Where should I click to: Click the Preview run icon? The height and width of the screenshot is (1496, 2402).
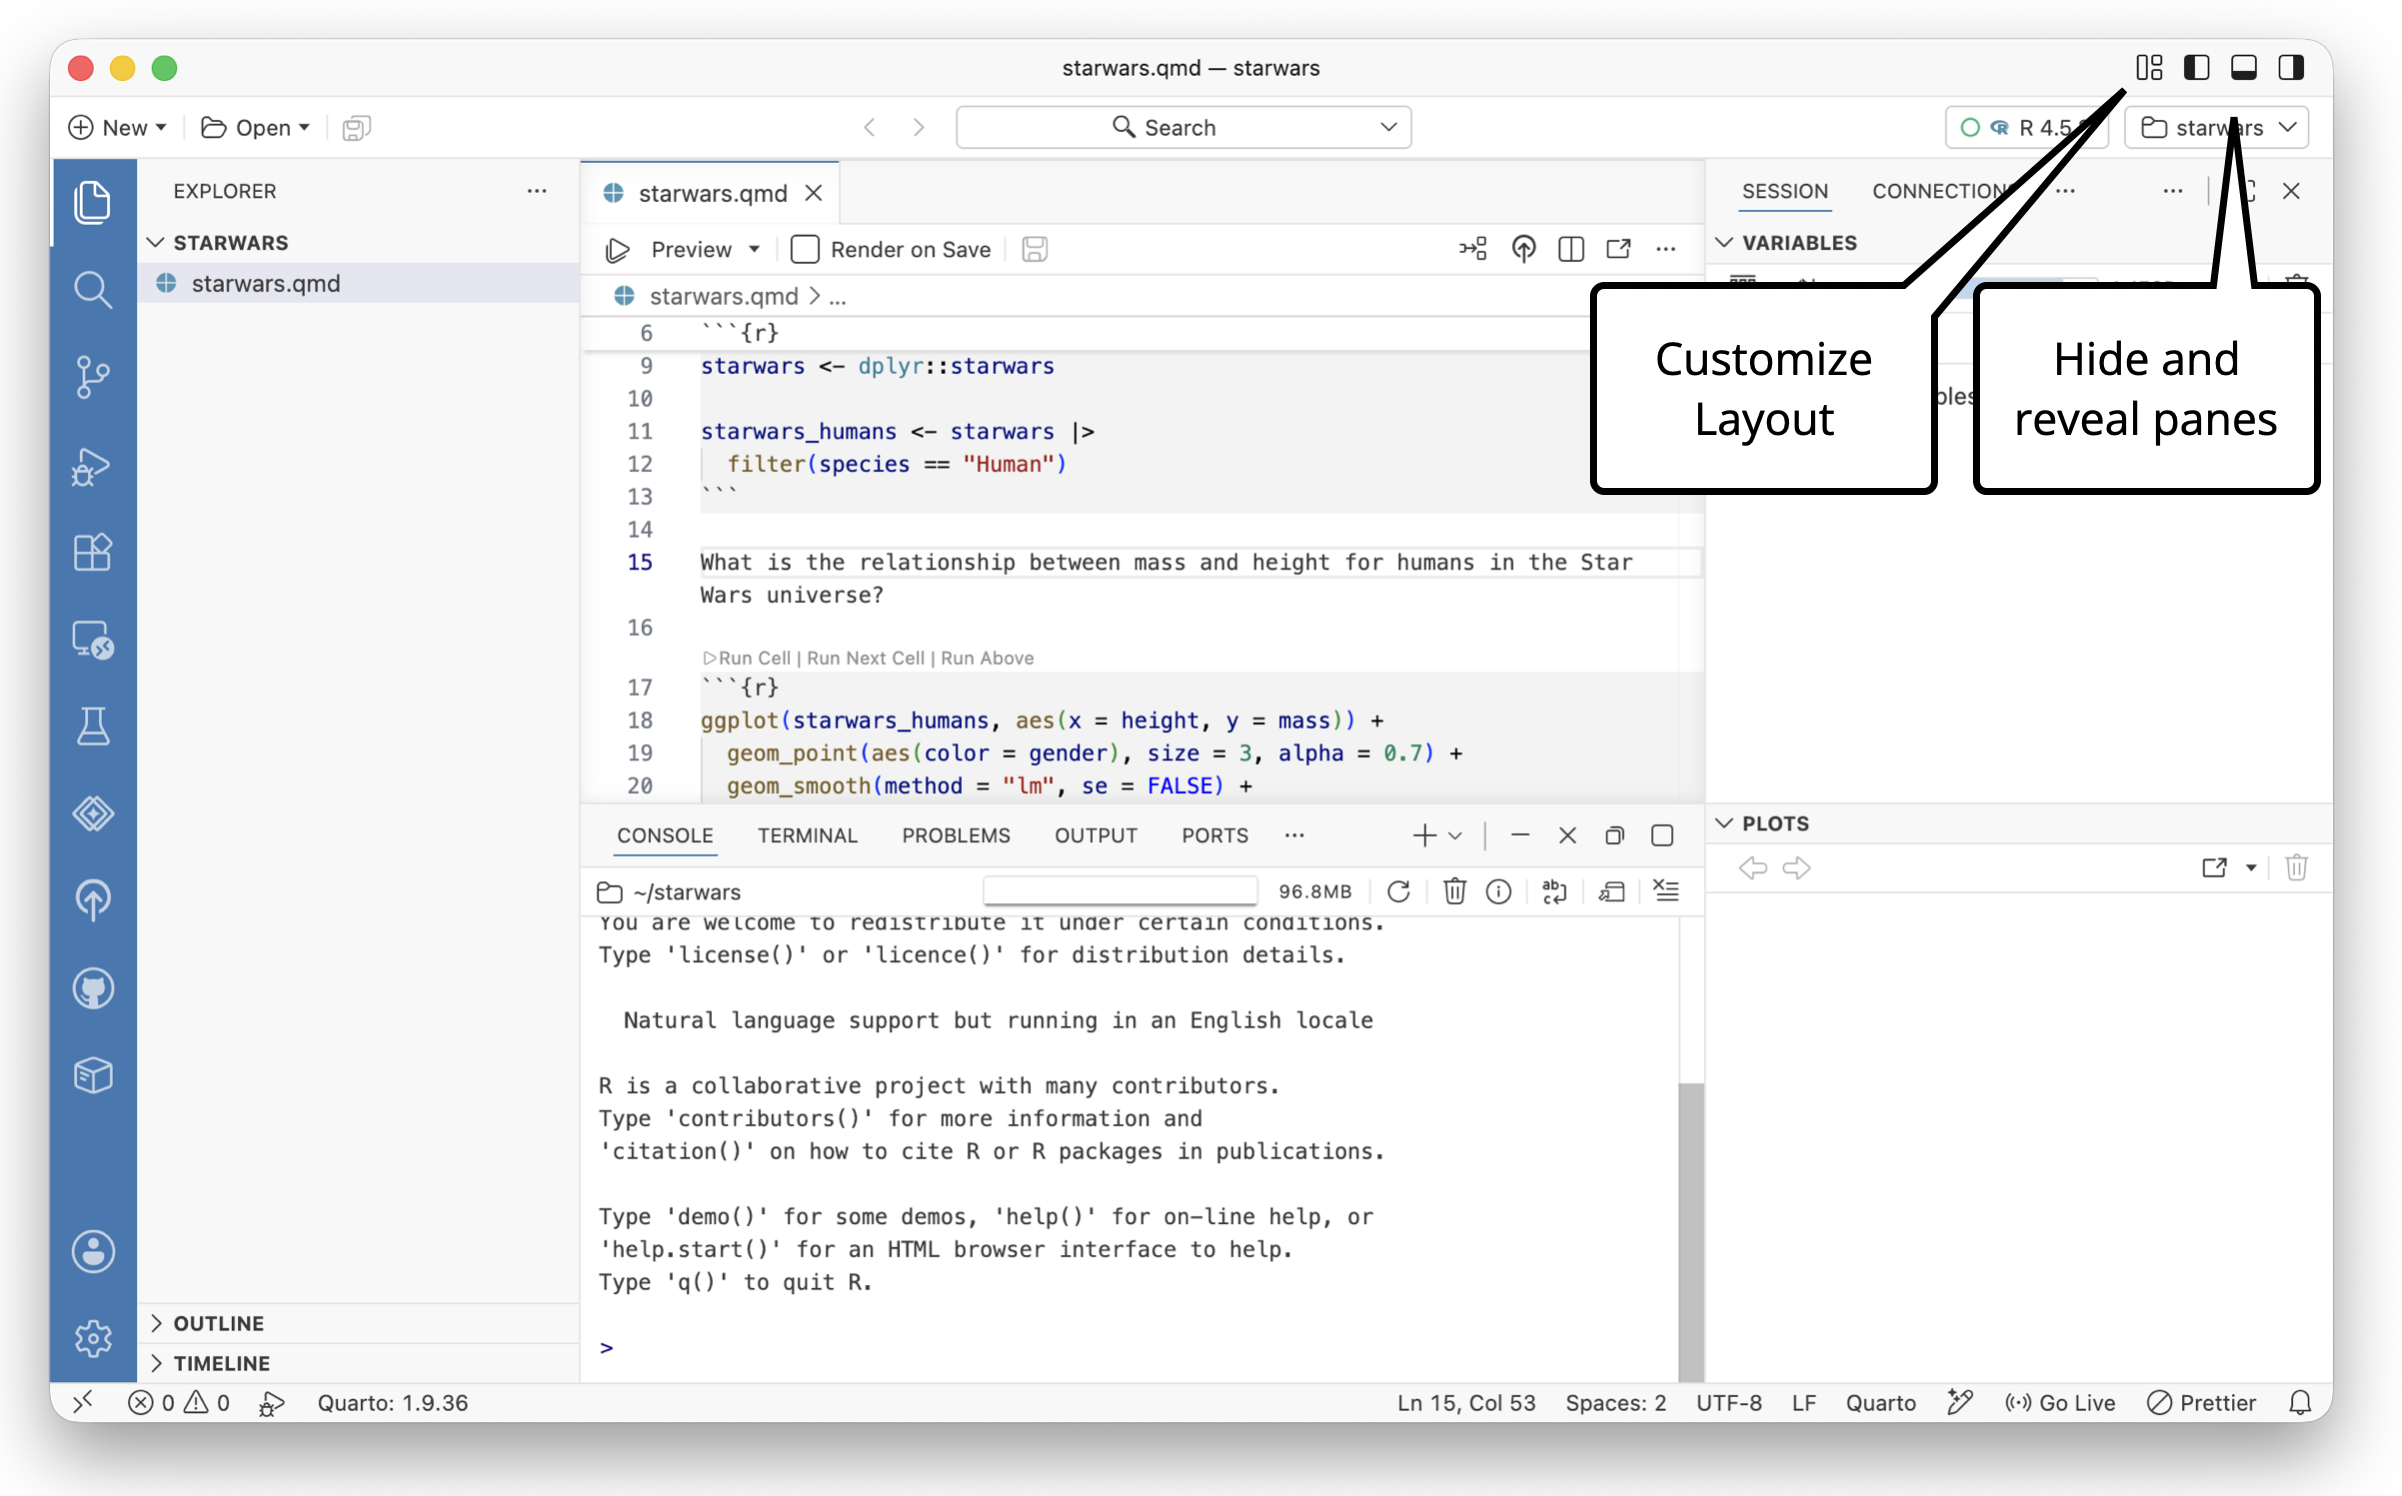(x=617, y=250)
